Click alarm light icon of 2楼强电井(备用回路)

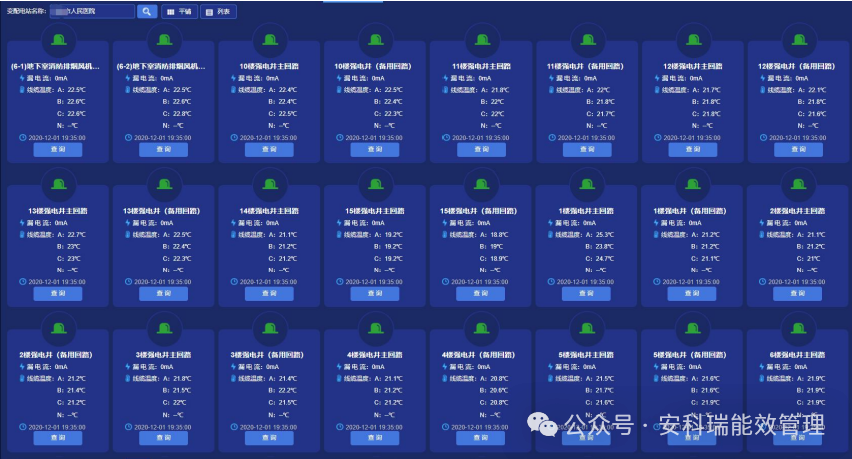59,328
